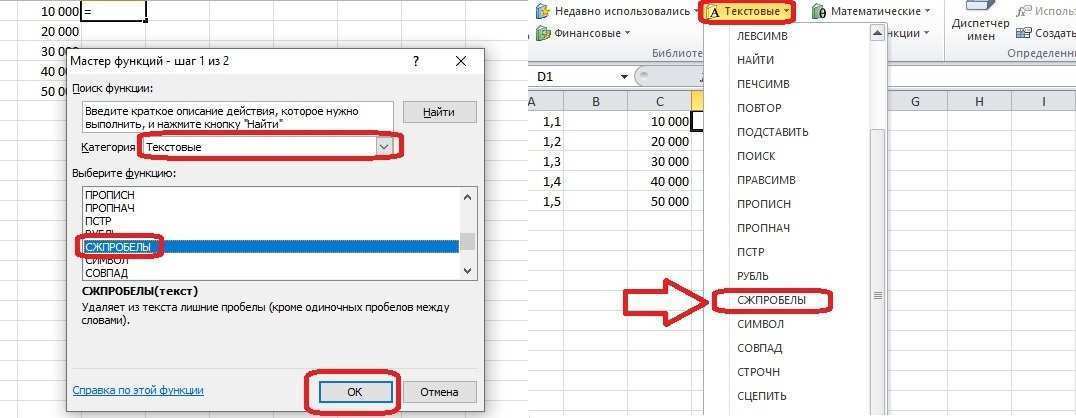Click cell containing 1,3
Viewport: 1076px width, 418px height.
pyautogui.click(x=546, y=161)
